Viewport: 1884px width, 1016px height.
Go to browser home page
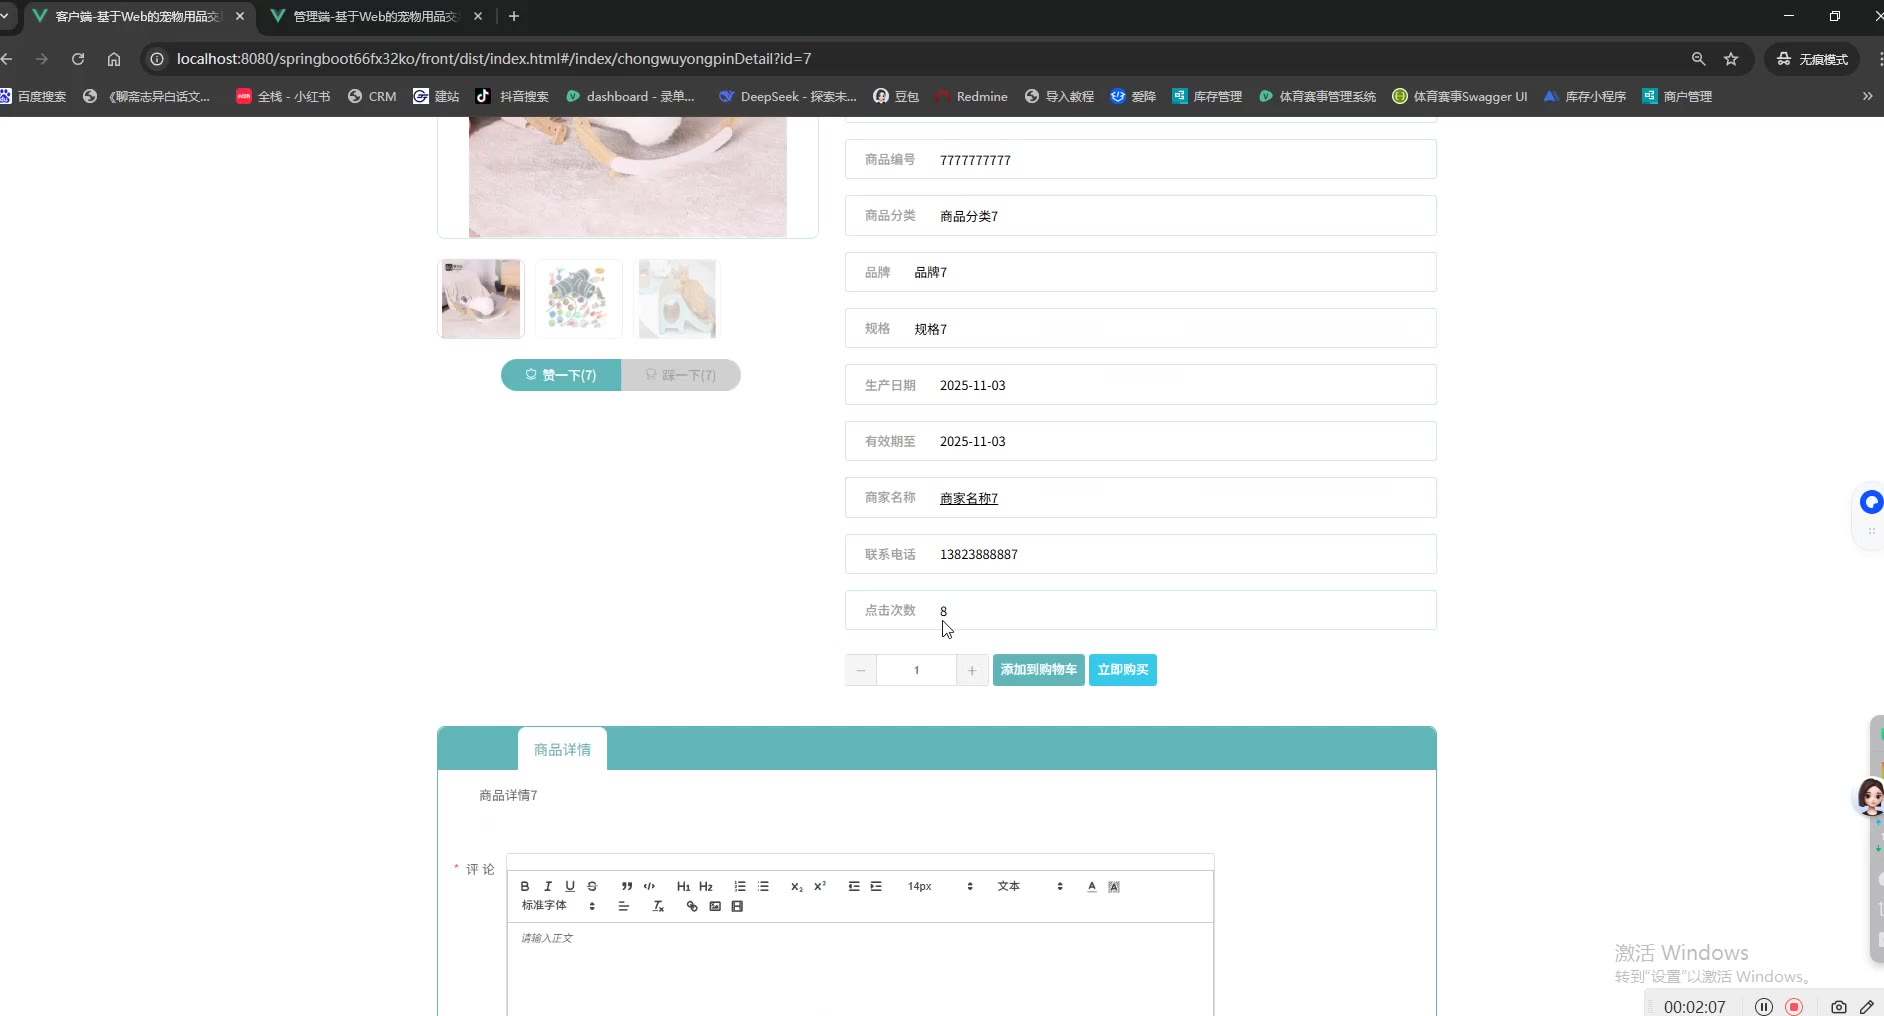click(x=114, y=59)
